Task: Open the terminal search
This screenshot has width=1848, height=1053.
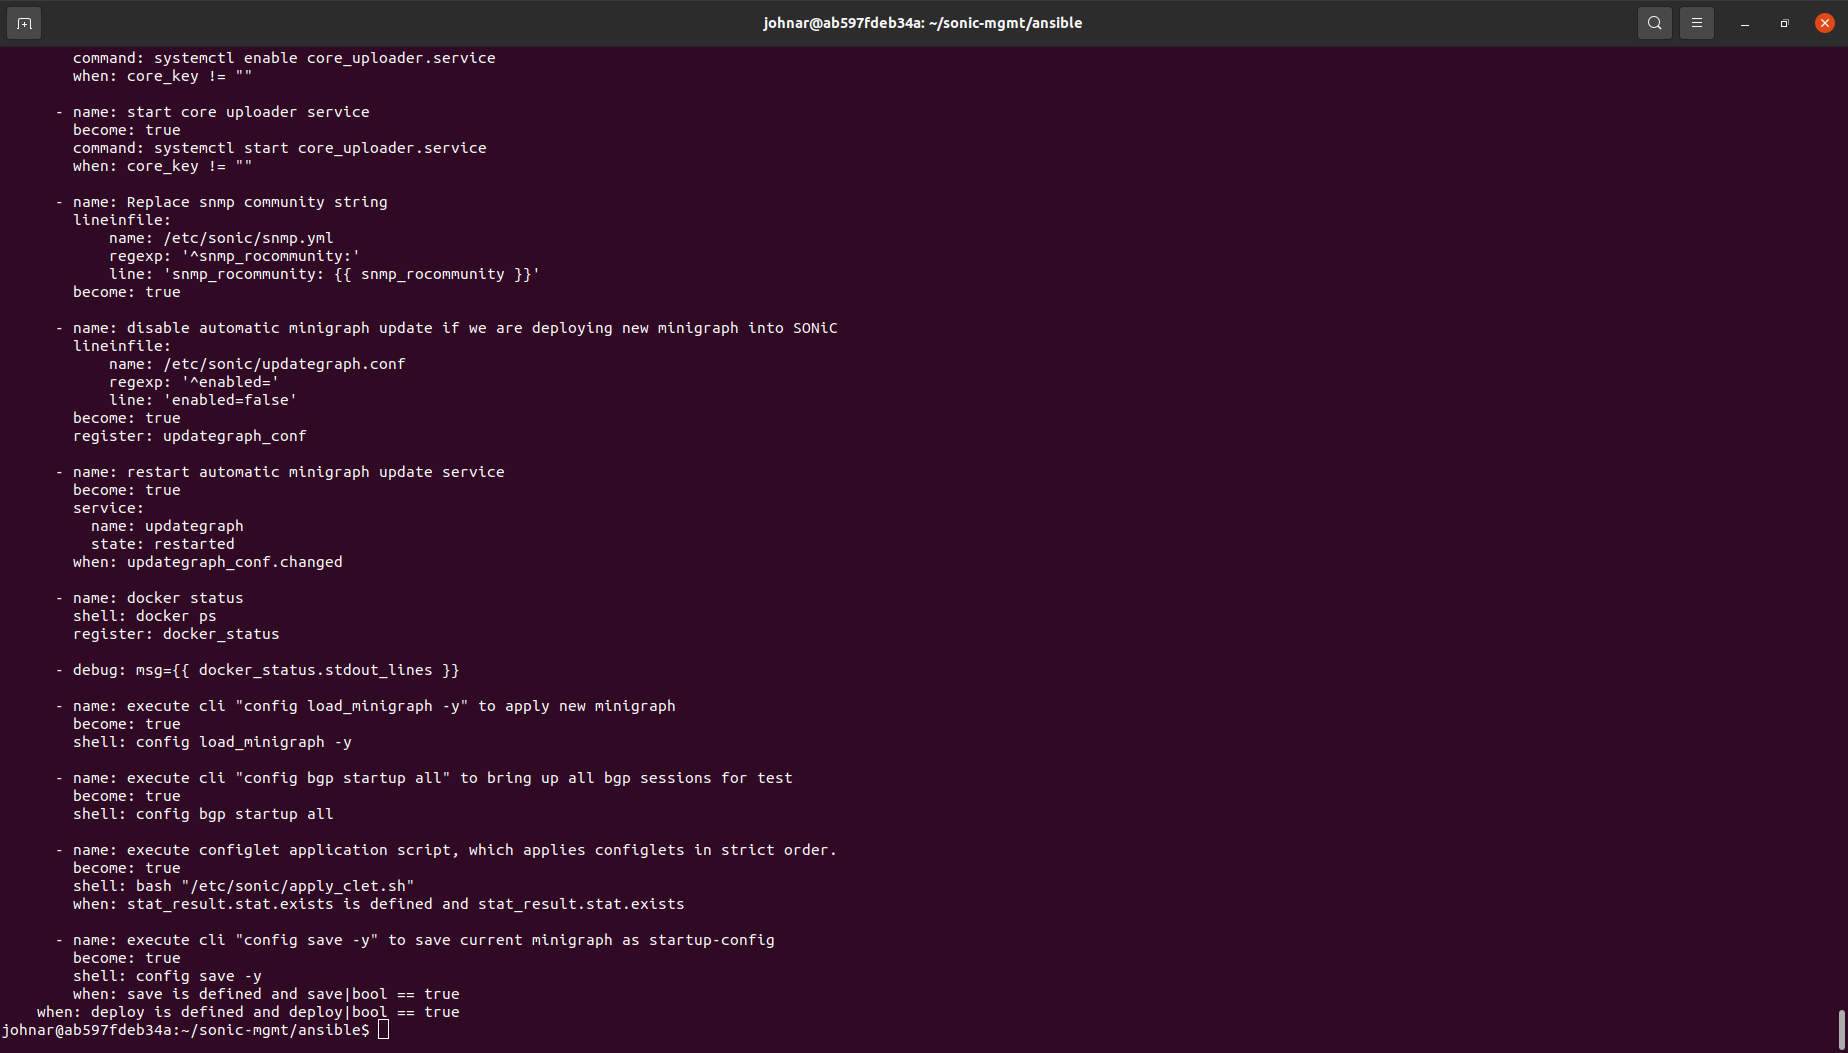Action: pos(1655,23)
